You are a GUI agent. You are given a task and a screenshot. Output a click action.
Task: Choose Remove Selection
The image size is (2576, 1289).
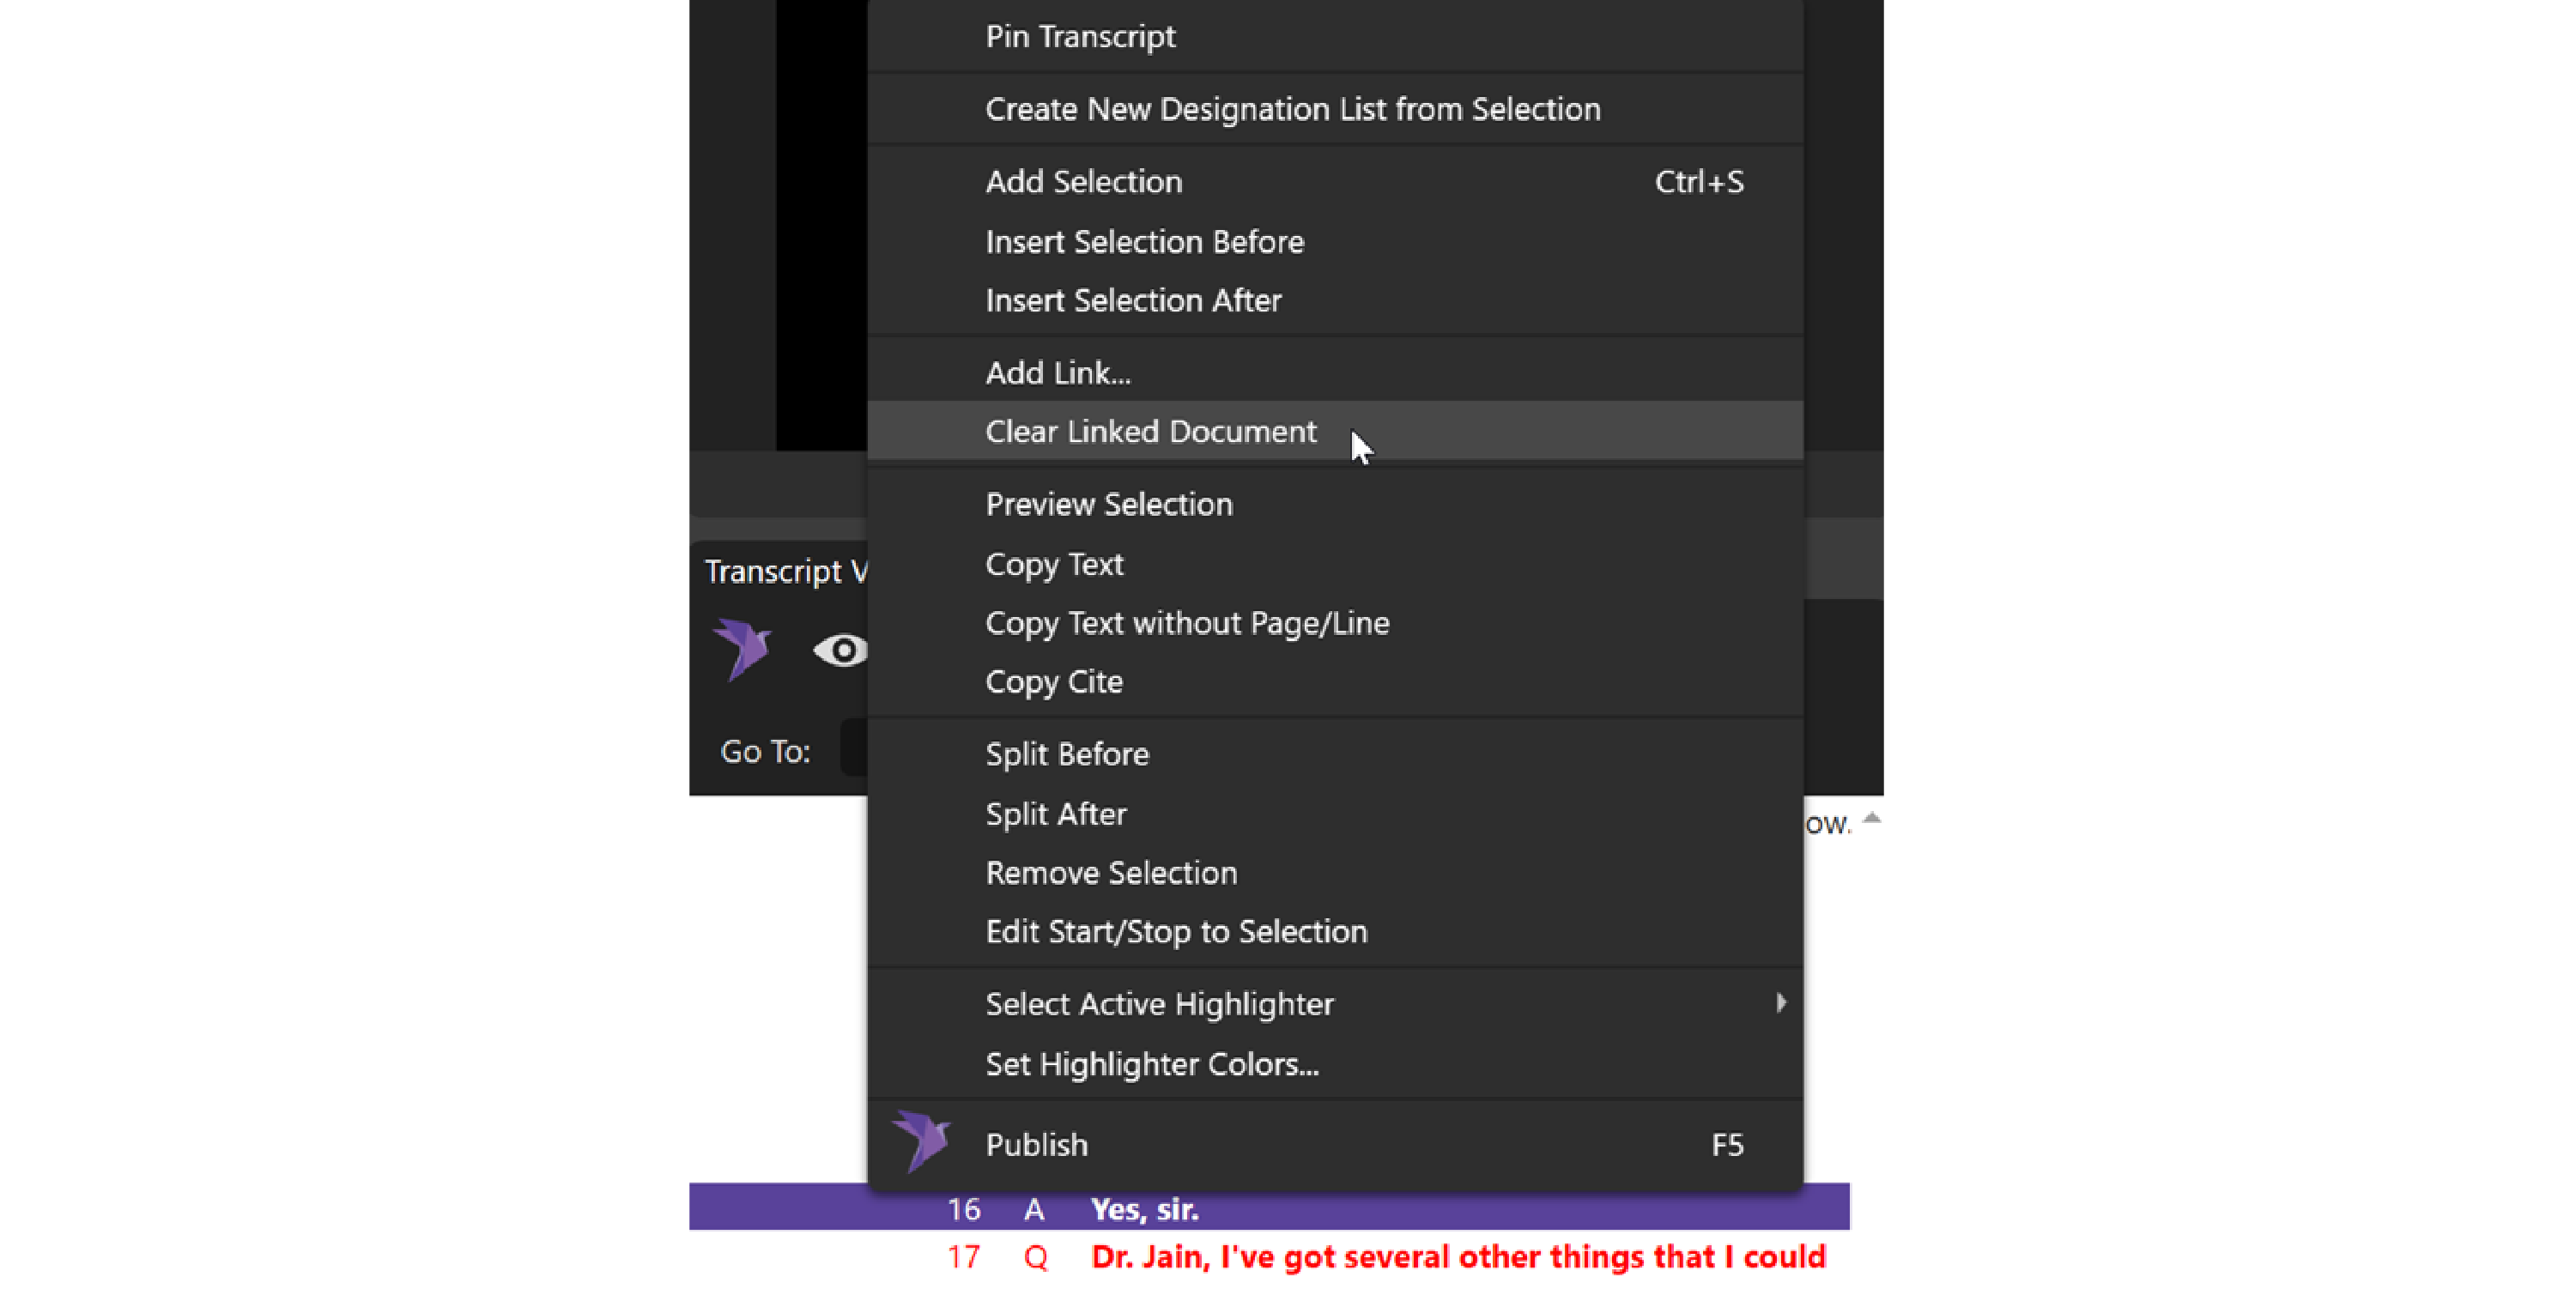pyautogui.click(x=1111, y=873)
